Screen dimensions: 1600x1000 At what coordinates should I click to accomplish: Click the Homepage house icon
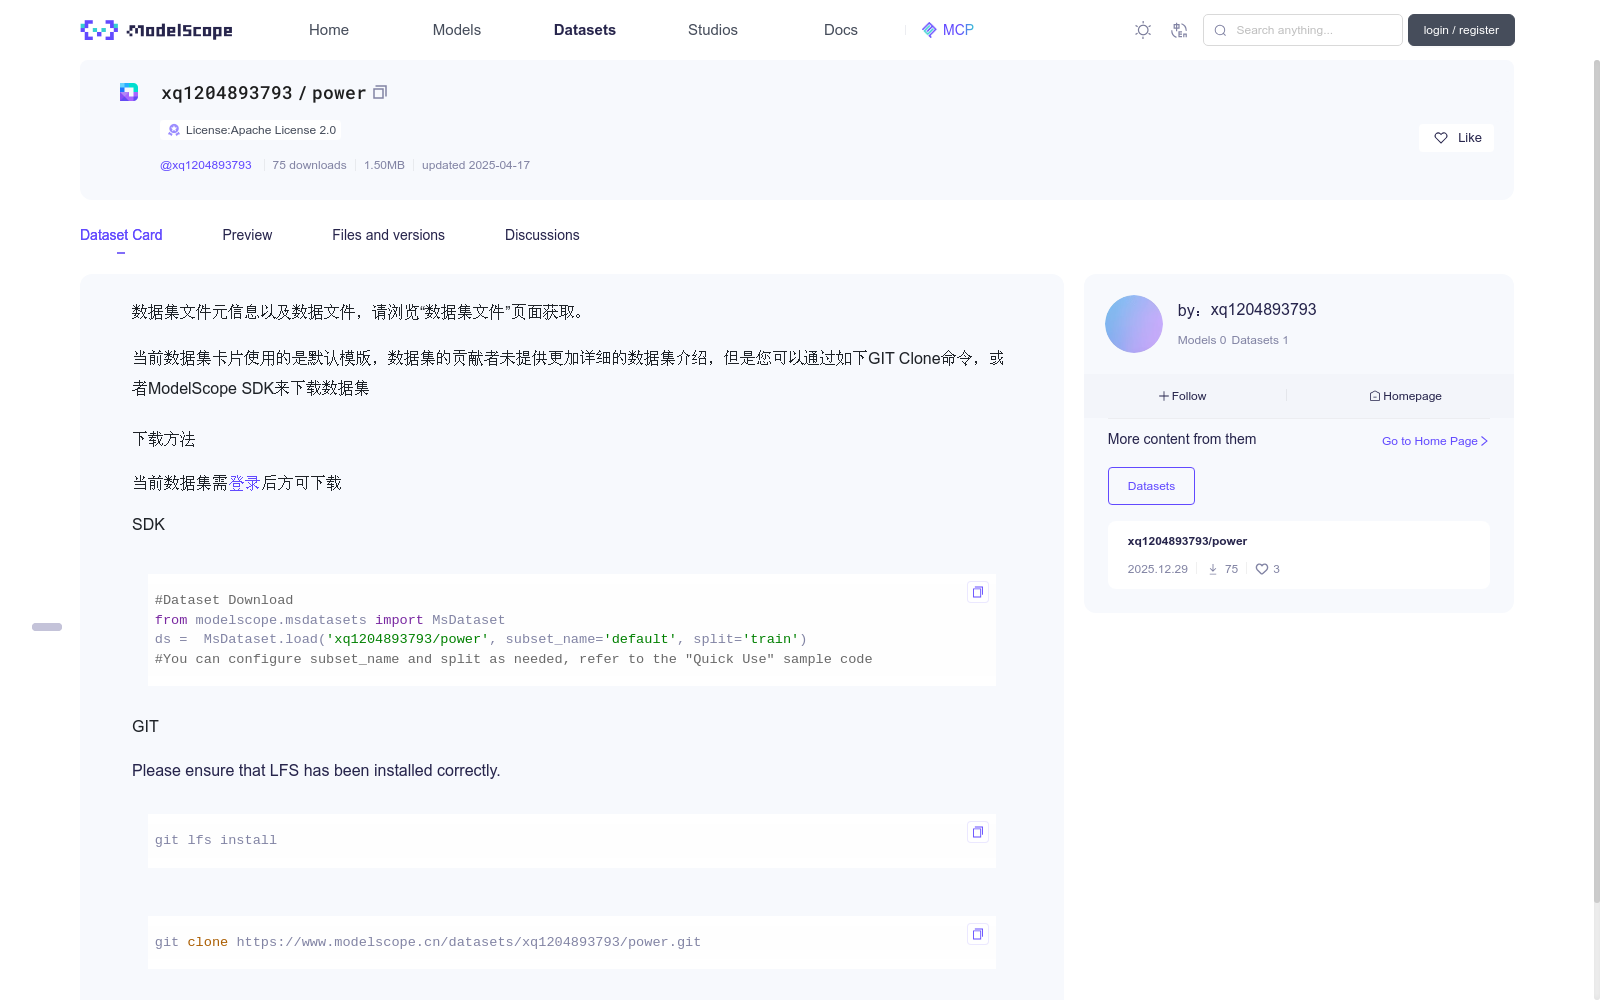[1375, 396]
